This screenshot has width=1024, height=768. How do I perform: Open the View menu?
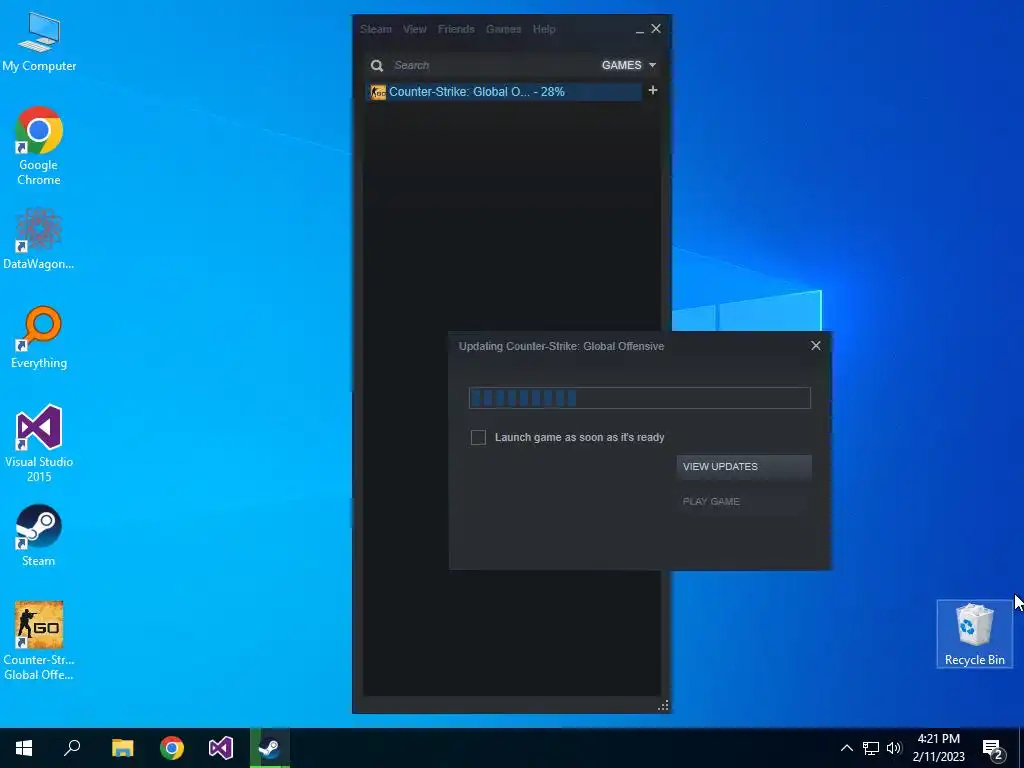pos(414,29)
